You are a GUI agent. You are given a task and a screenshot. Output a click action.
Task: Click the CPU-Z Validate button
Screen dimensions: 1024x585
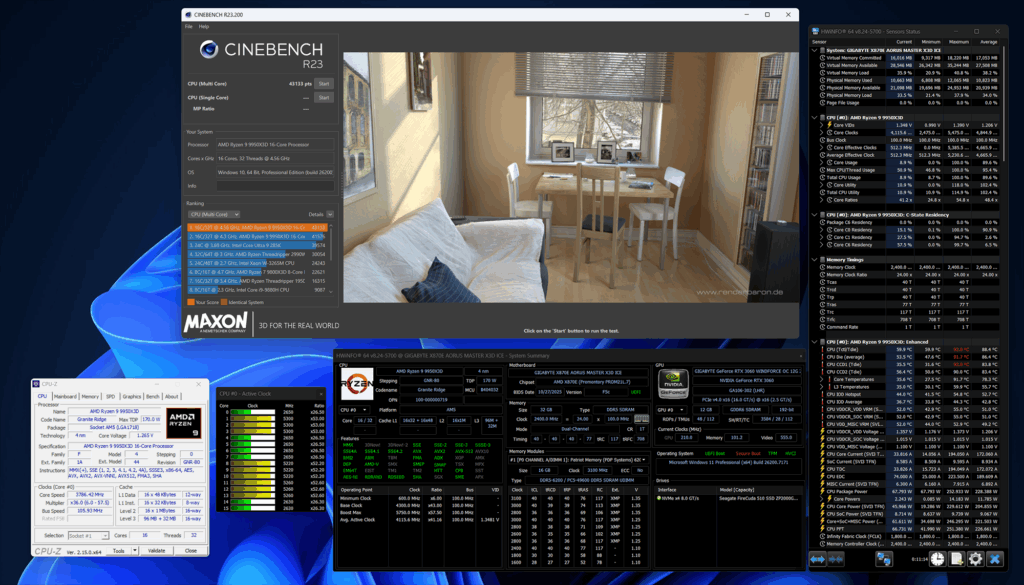click(155, 550)
